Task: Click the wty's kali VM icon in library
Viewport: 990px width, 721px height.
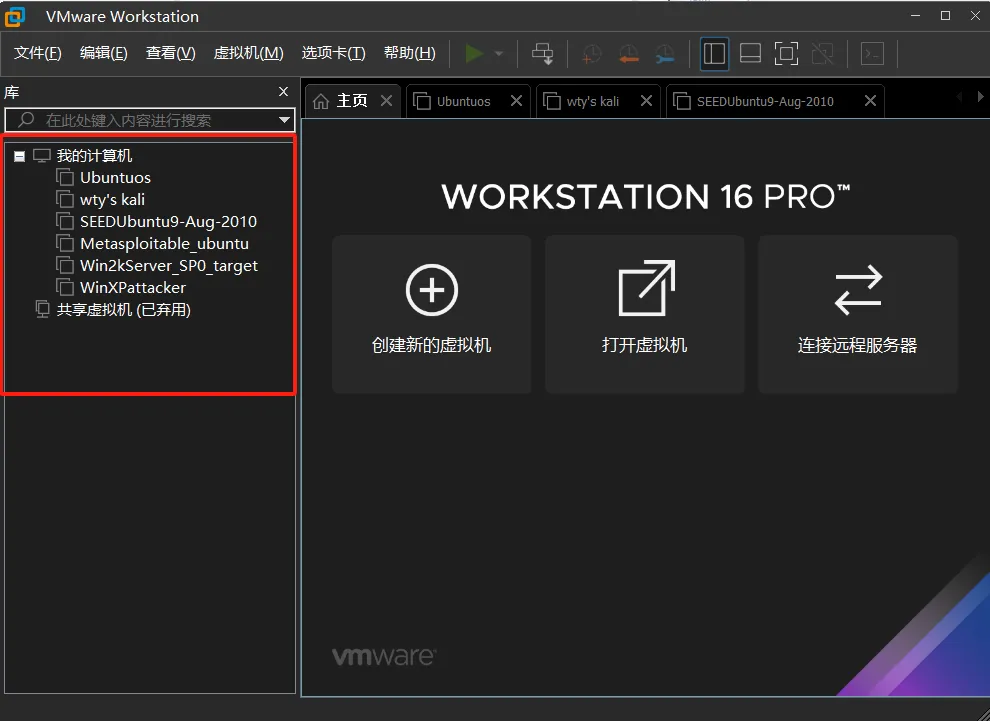Action: 65,200
